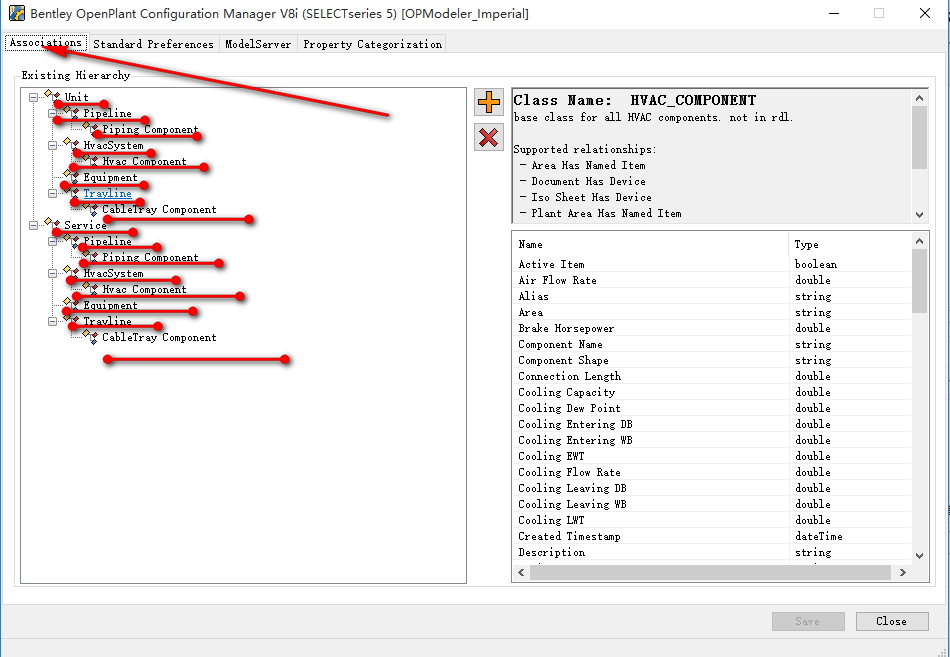950x657 pixels.
Task: Click the class description vertical scrollbar thumb
Action: click(x=920, y=138)
